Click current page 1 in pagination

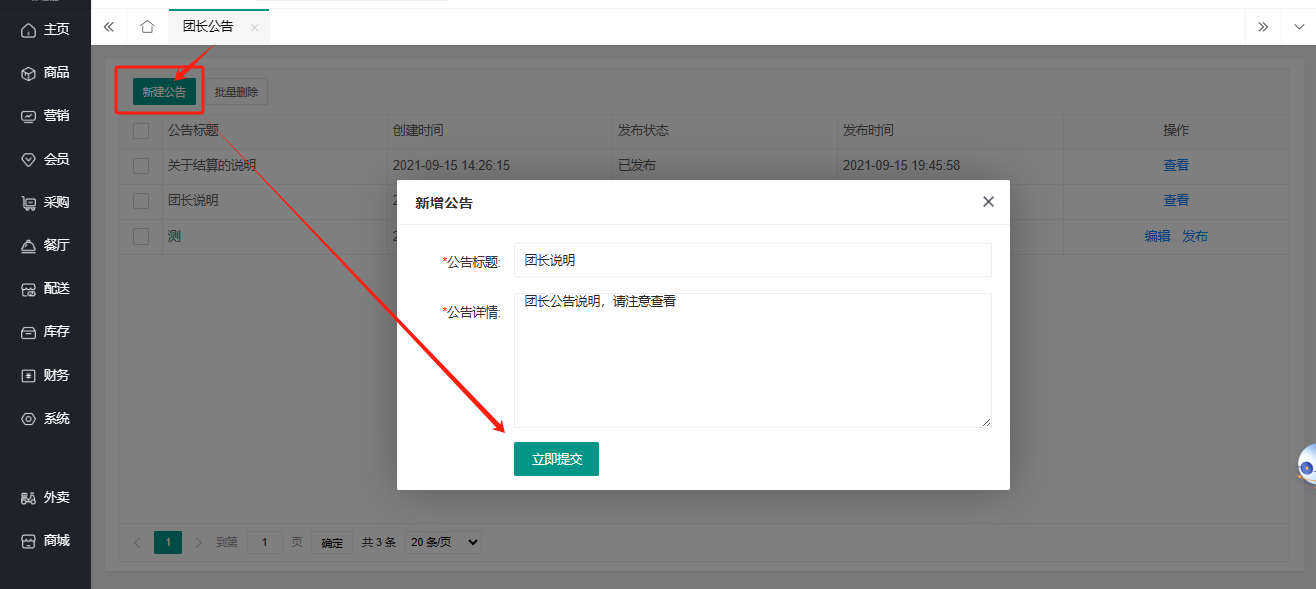[x=168, y=542]
